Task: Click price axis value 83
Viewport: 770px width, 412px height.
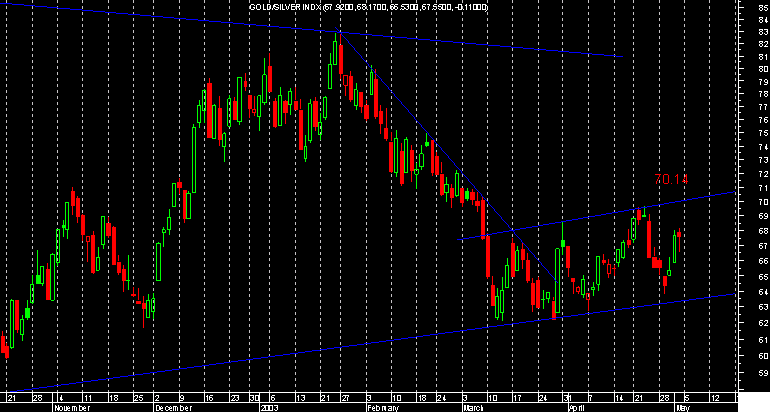Action: coord(764,32)
